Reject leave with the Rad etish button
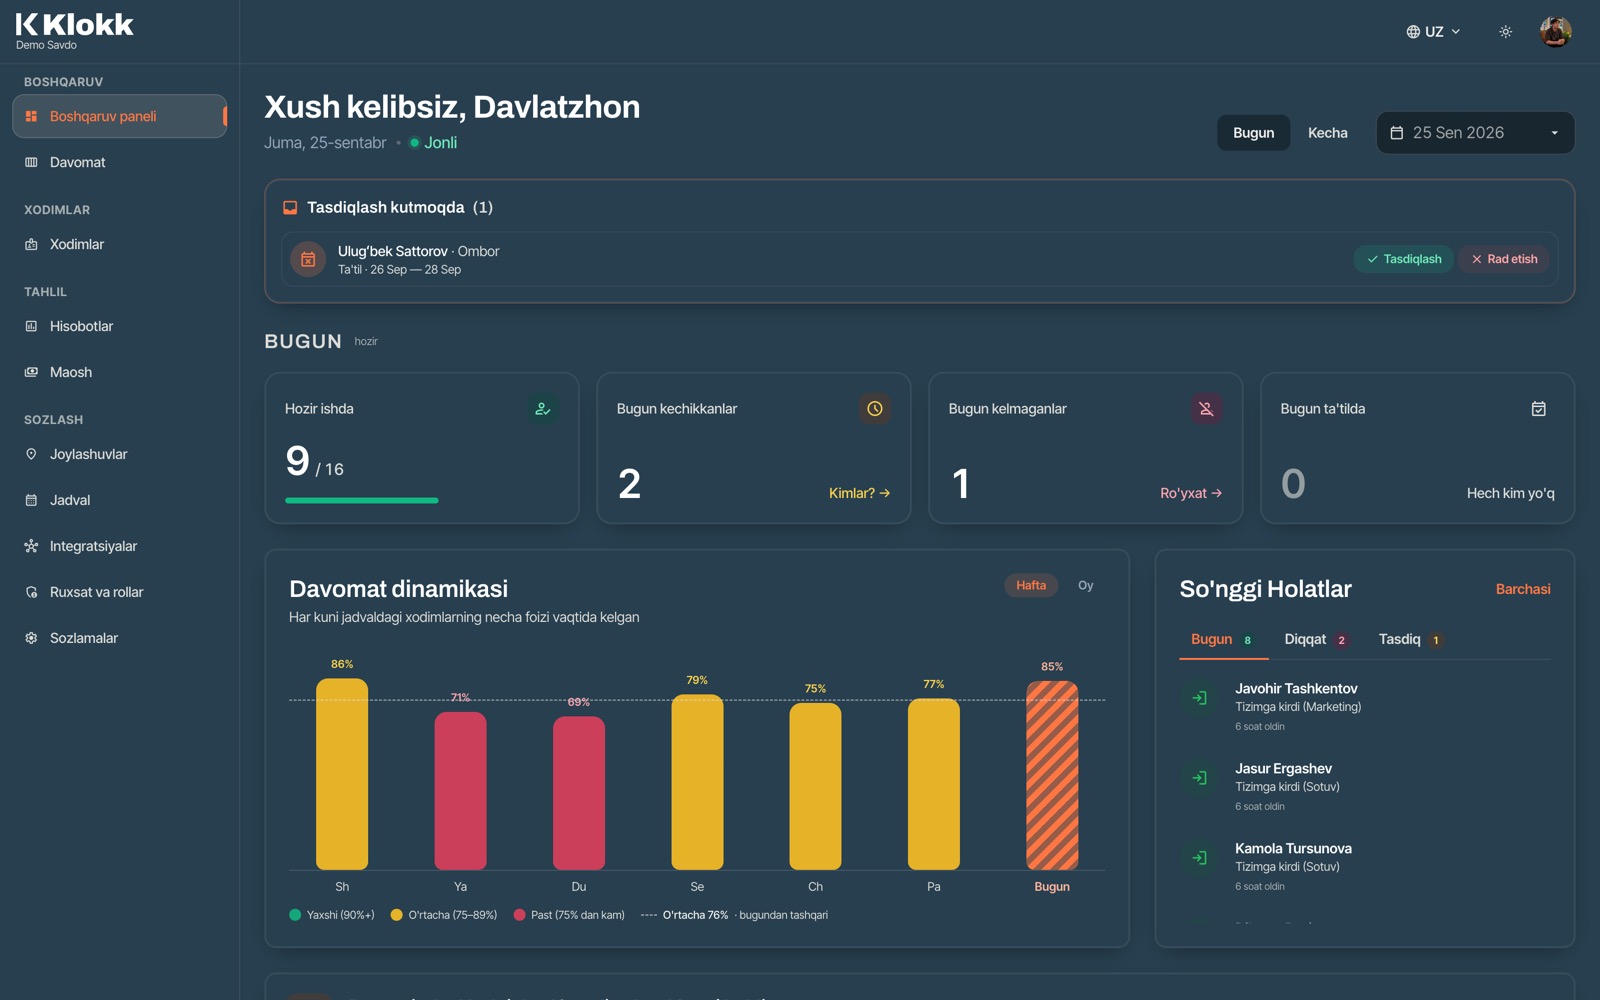Image resolution: width=1600 pixels, height=1000 pixels. coord(1504,259)
